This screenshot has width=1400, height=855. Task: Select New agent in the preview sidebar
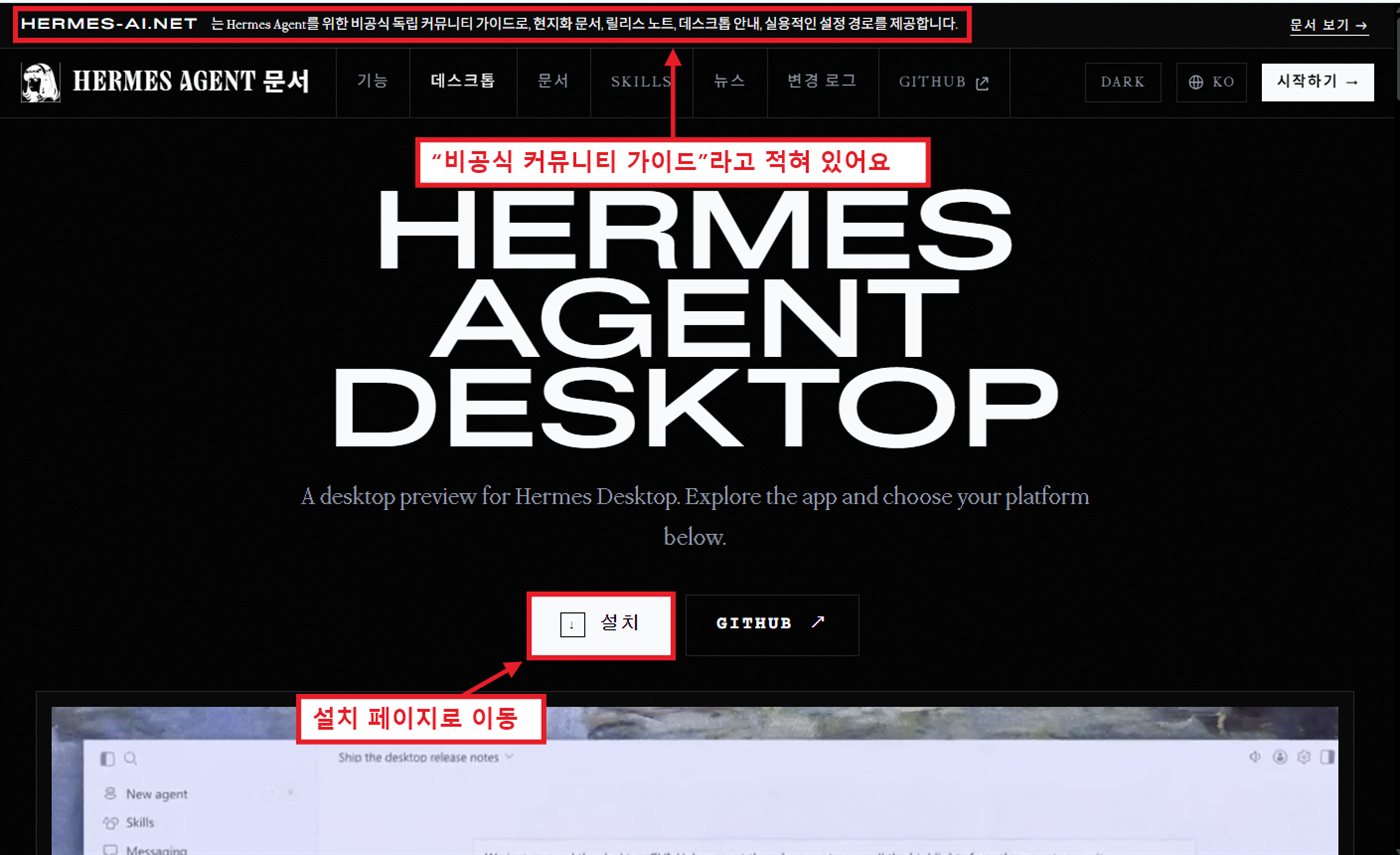[x=145, y=794]
